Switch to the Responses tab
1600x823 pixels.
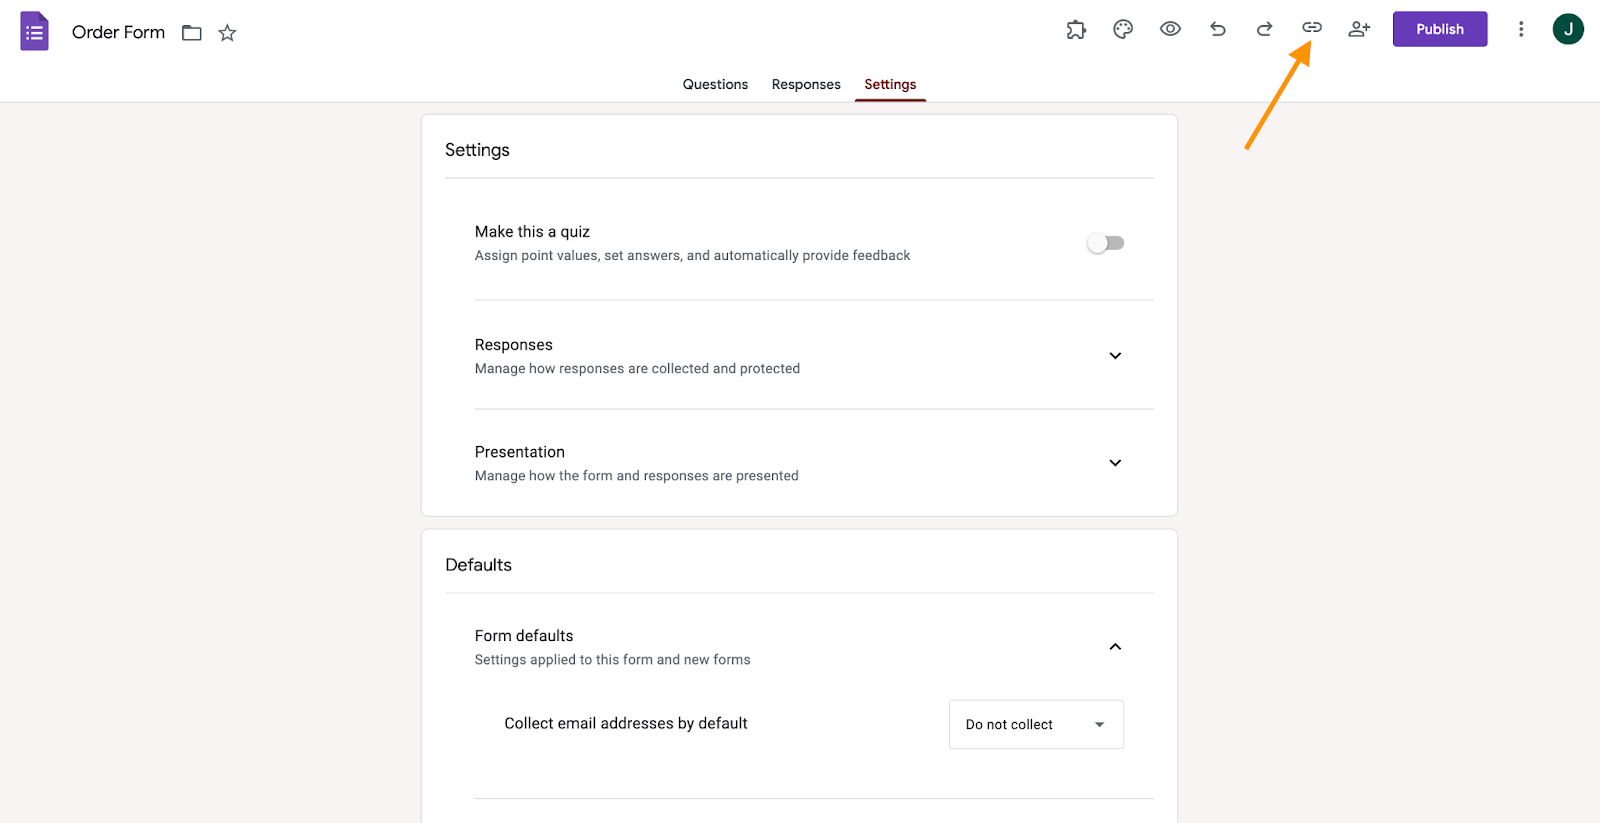click(806, 85)
